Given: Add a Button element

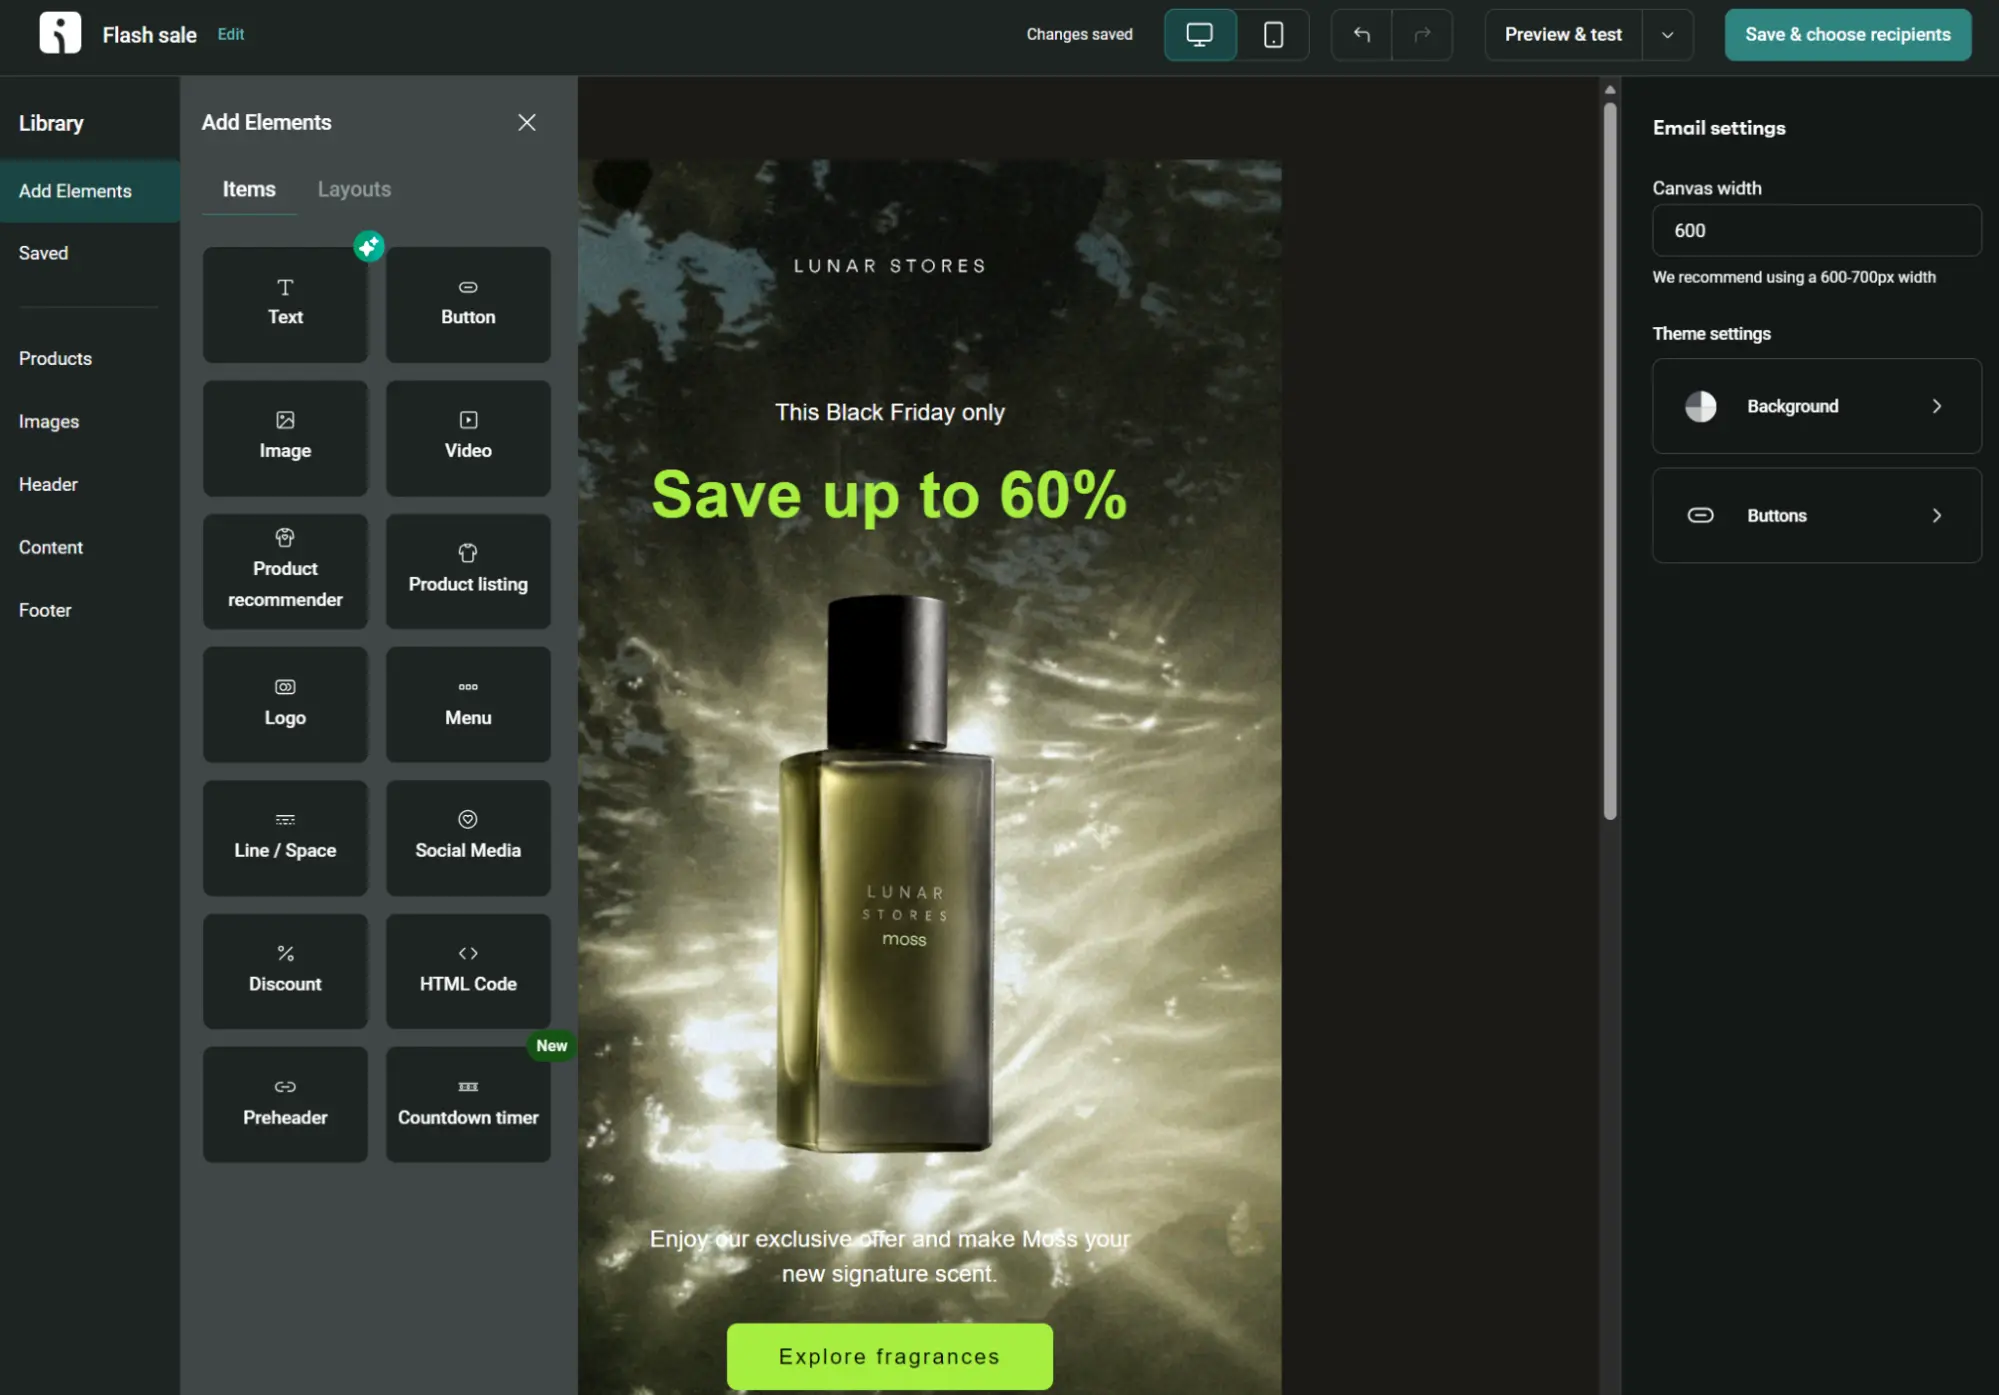Looking at the screenshot, I should 468,305.
